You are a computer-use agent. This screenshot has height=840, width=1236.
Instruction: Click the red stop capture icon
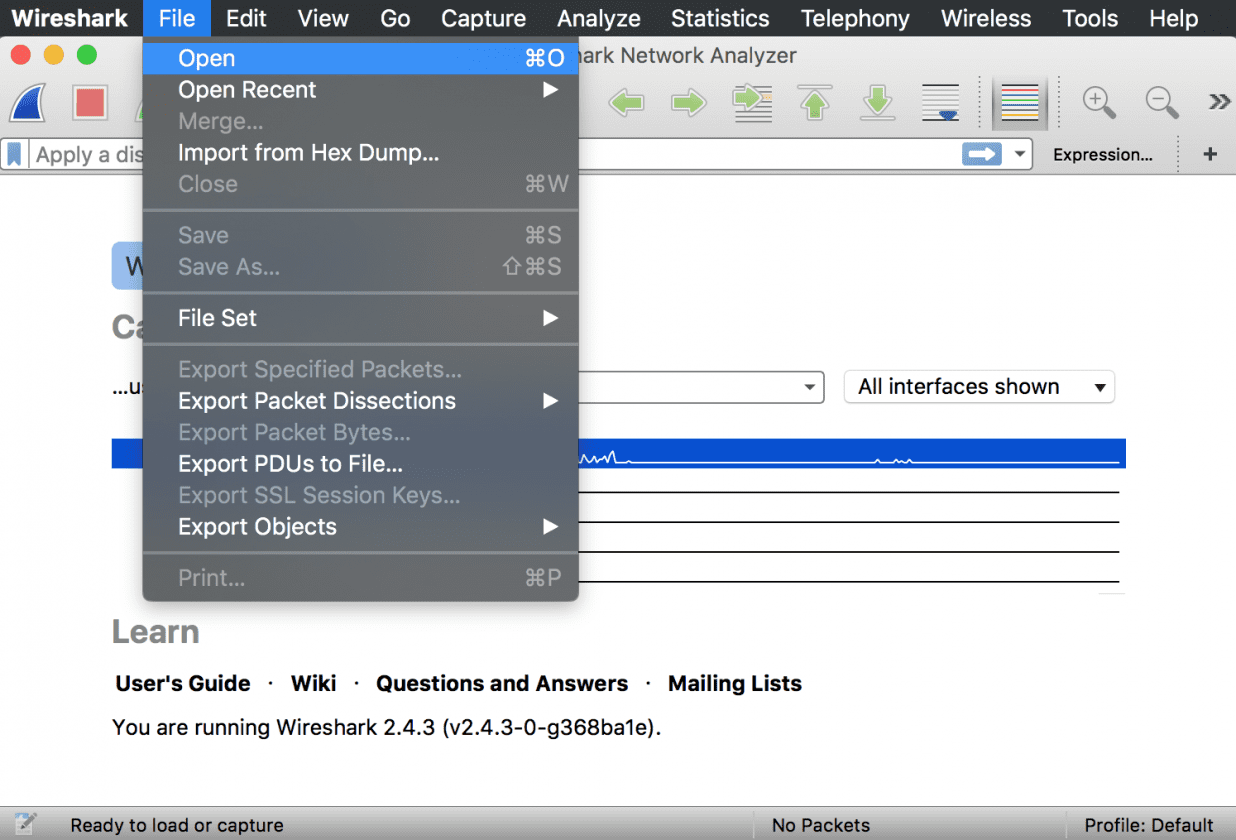coord(89,103)
